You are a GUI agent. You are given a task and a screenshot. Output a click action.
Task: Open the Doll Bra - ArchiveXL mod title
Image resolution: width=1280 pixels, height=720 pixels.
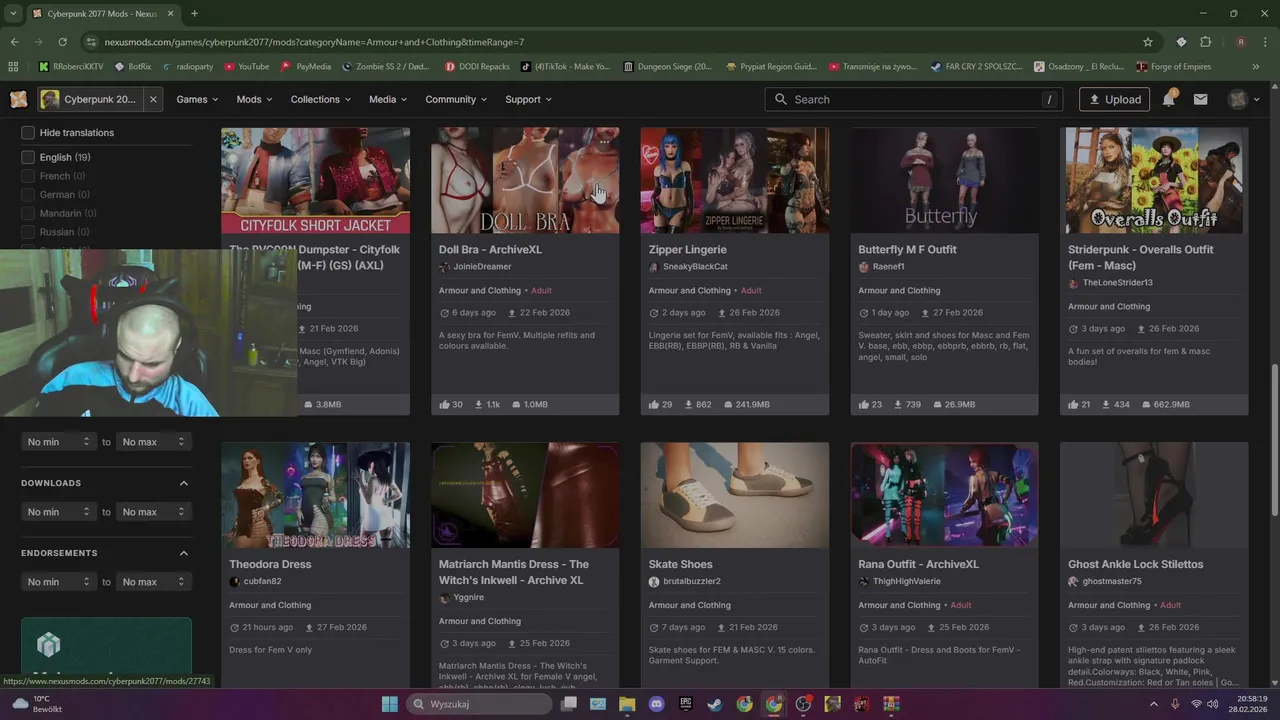[x=490, y=249]
